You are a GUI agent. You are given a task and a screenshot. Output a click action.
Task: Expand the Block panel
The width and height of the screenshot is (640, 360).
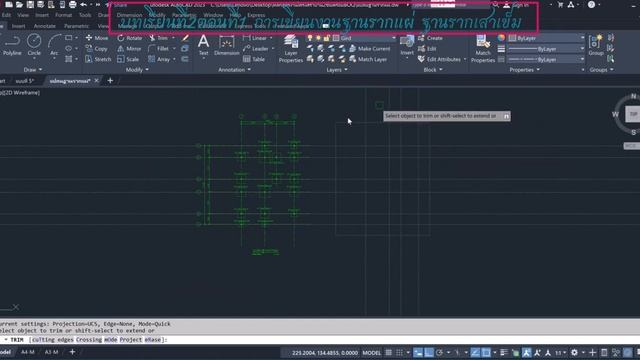pos(433,70)
